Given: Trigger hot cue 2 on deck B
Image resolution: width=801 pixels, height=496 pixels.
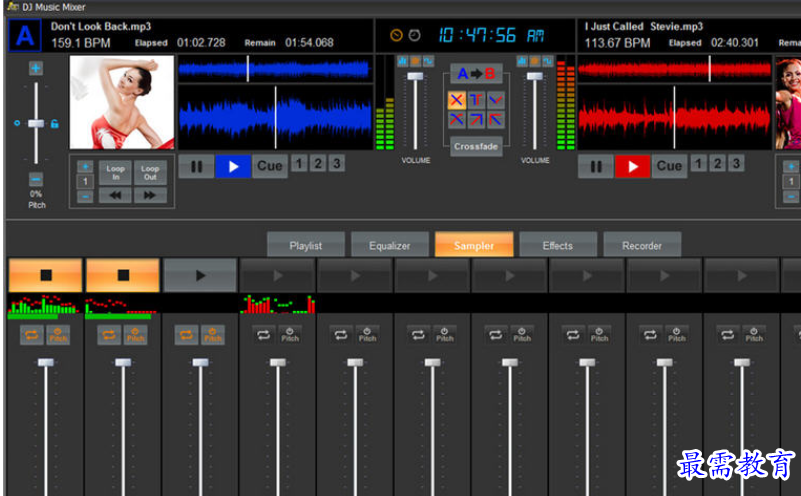Looking at the screenshot, I should pyautogui.click(x=717, y=163).
